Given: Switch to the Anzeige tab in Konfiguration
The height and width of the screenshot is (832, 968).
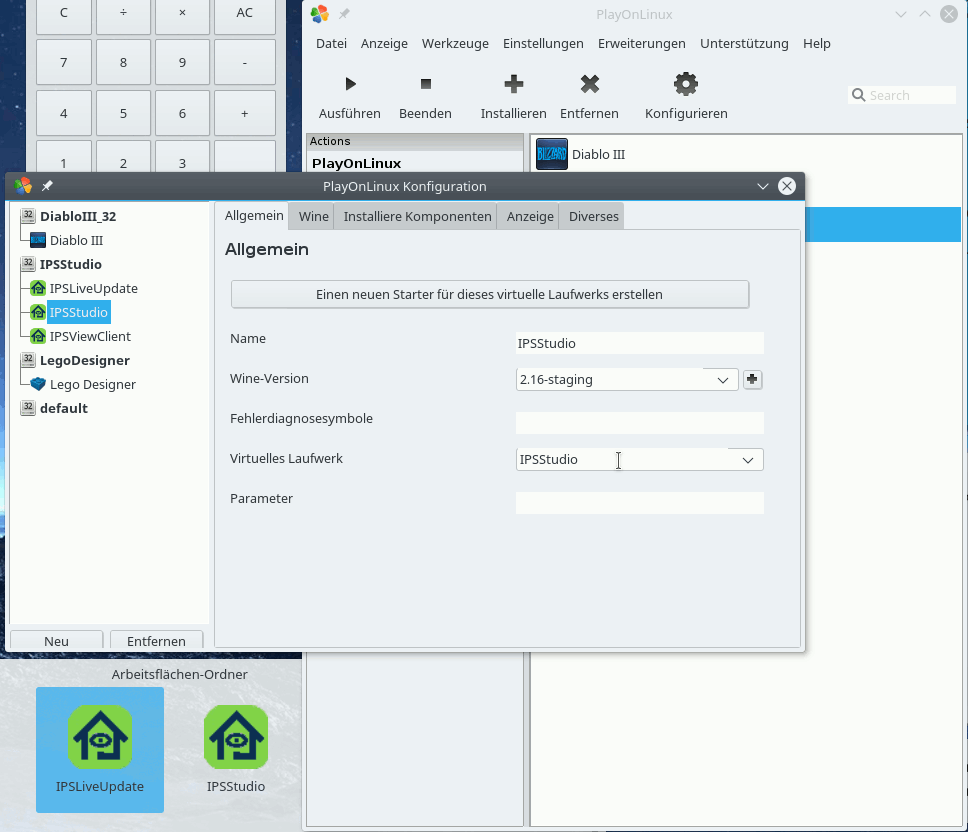Looking at the screenshot, I should coord(530,217).
